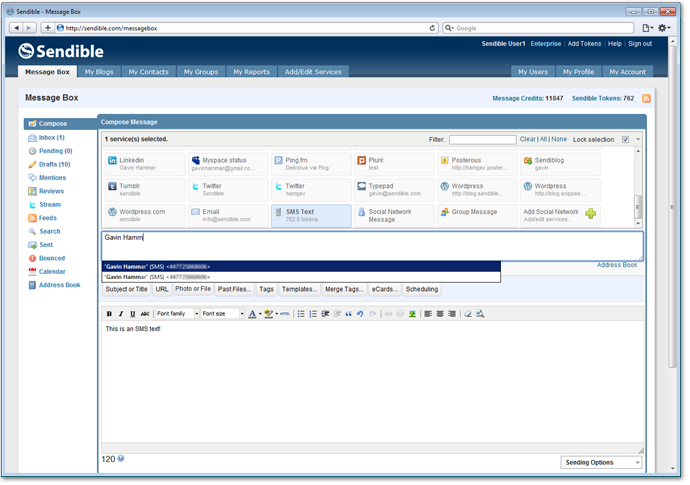Click the Scheduling button
The height and width of the screenshot is (485, 690).
point(424,290)
